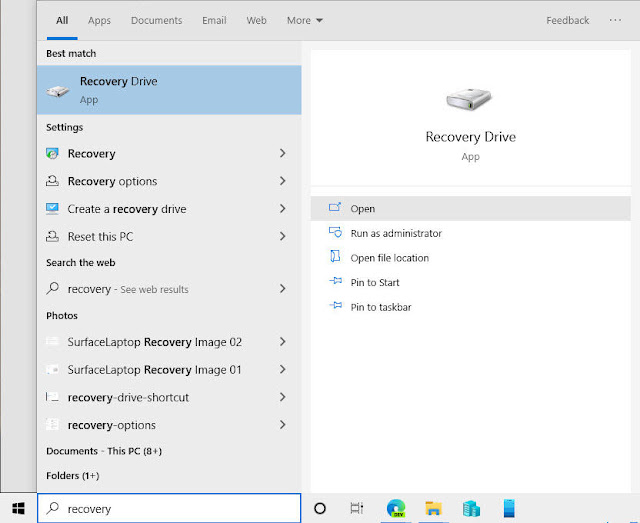This screenshot has height=523, width=640.
Task: Expand the recovery-options result arrow
Action: [x=282, y=425]
